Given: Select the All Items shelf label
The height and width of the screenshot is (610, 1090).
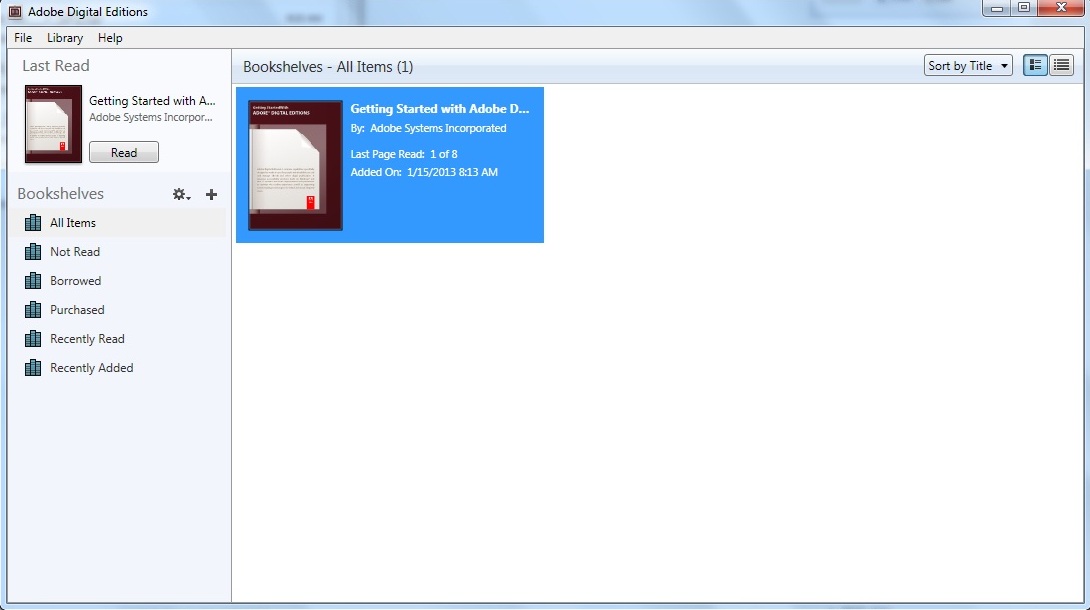Looking at the screenshot, I should 73,223.
